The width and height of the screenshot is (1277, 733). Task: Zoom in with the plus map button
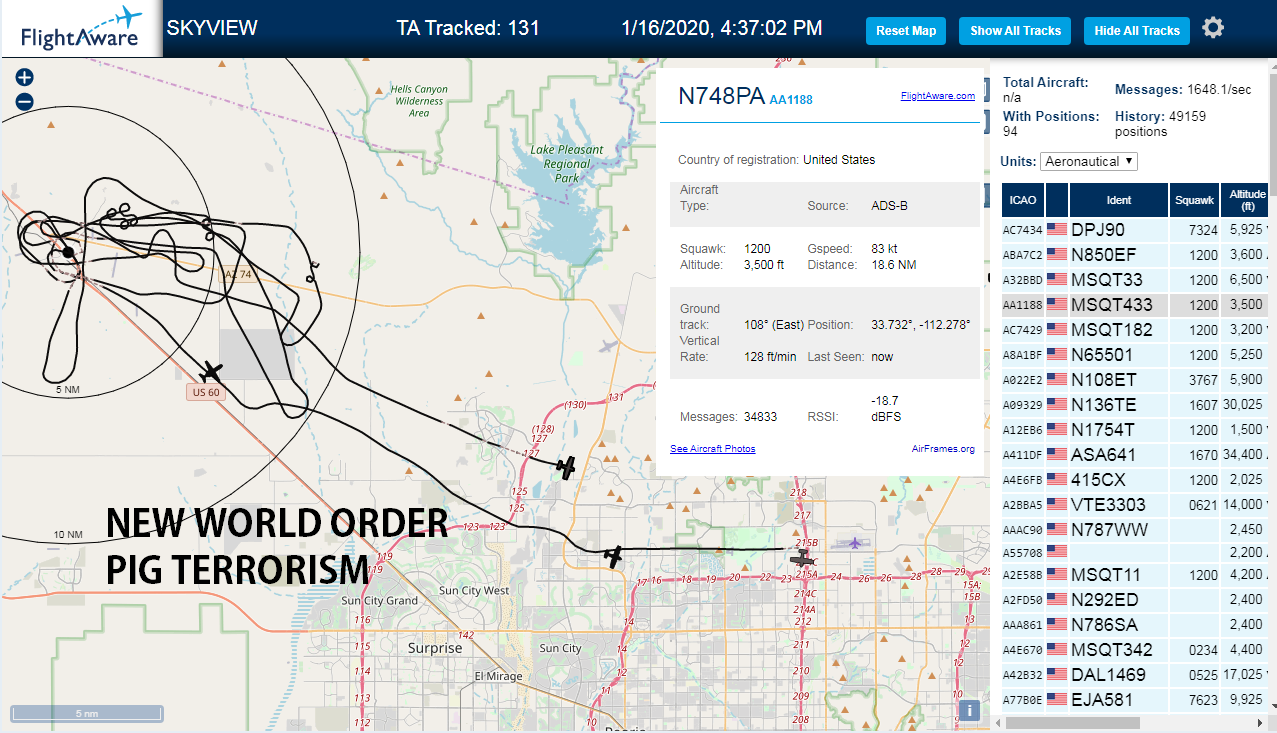25,77
